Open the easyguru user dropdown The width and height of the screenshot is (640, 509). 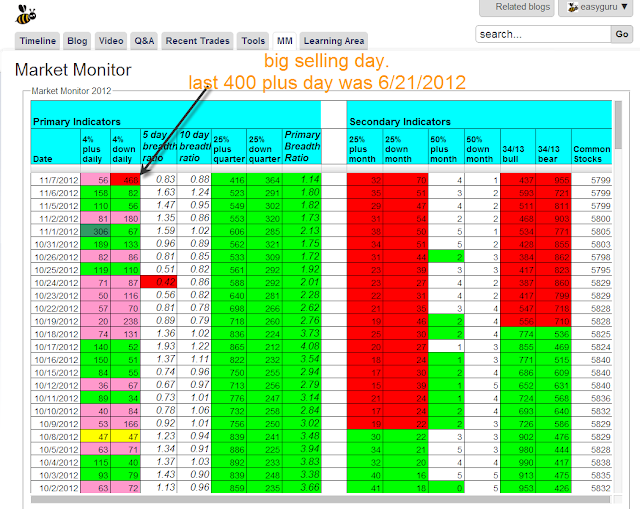[596, 7]
